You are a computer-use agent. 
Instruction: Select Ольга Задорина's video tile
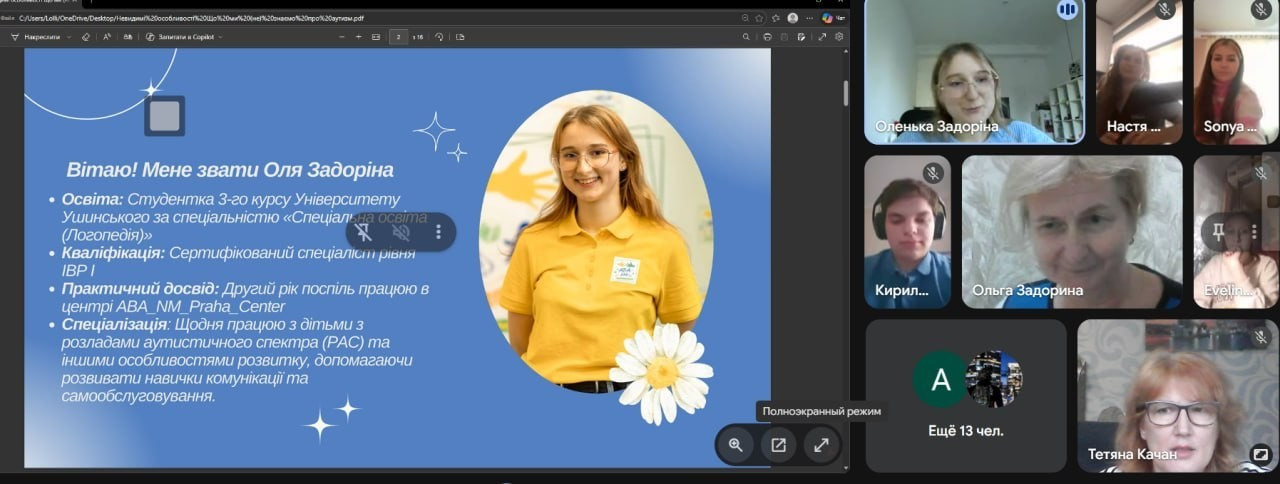tap(1072, 232)
